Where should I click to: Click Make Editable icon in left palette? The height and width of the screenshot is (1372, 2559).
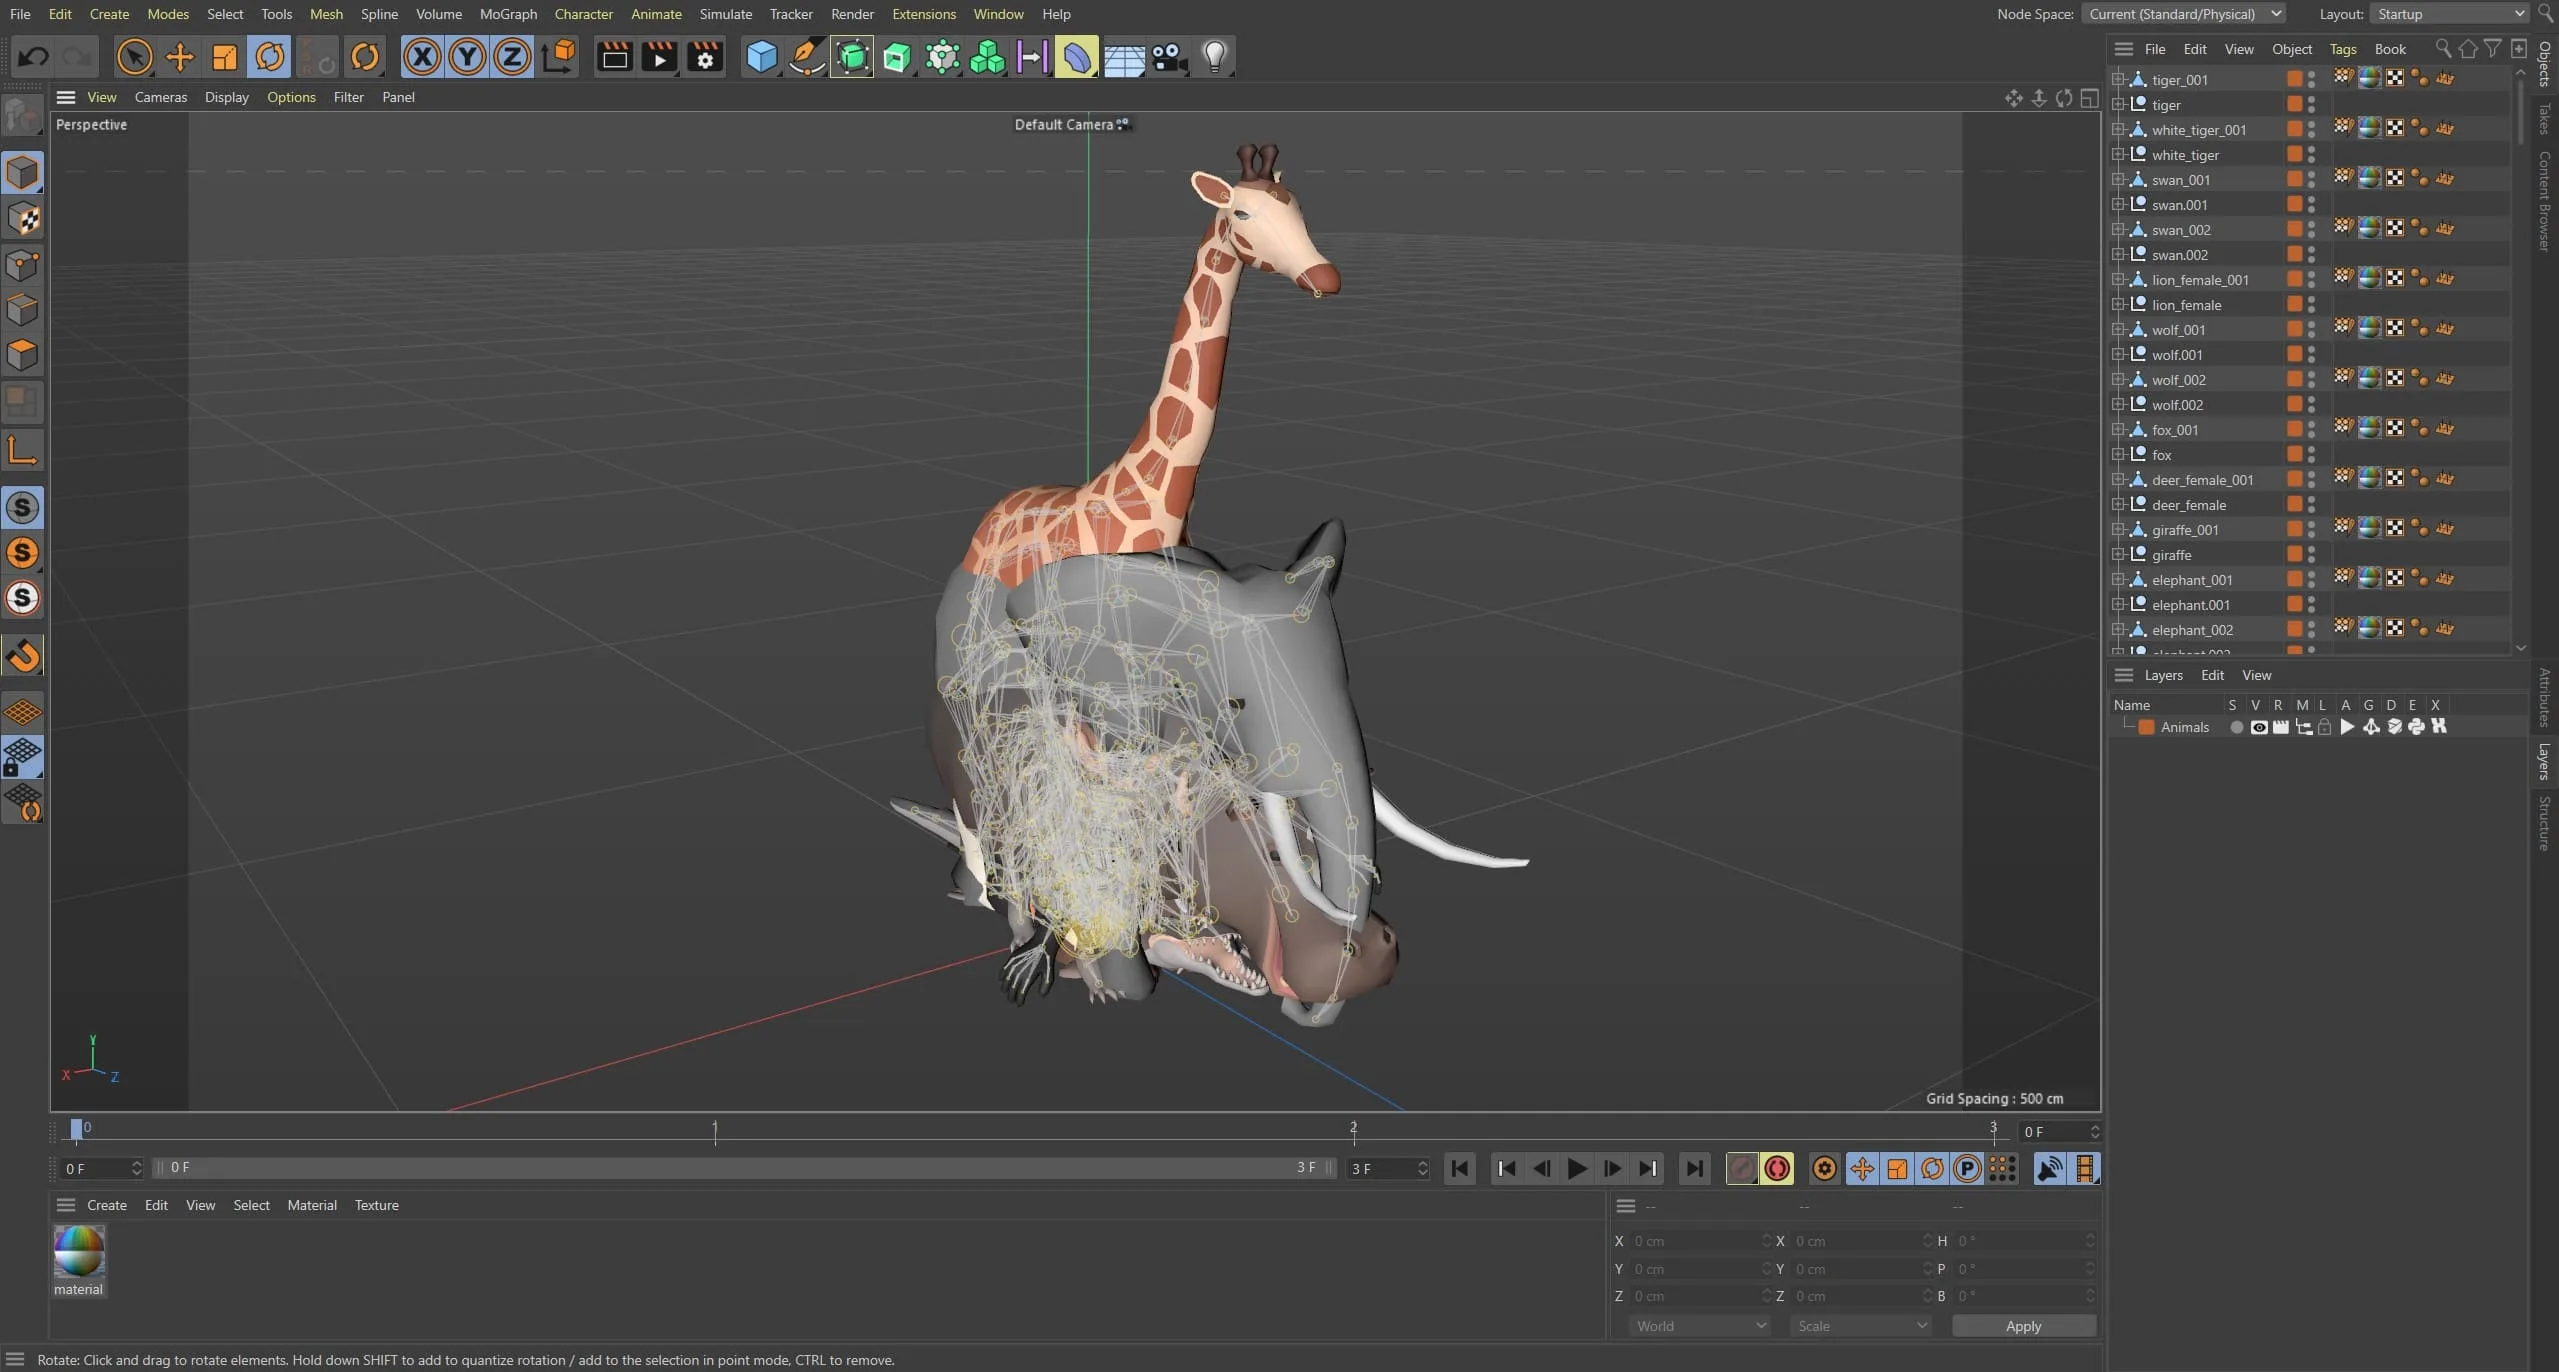coord(22,116)
